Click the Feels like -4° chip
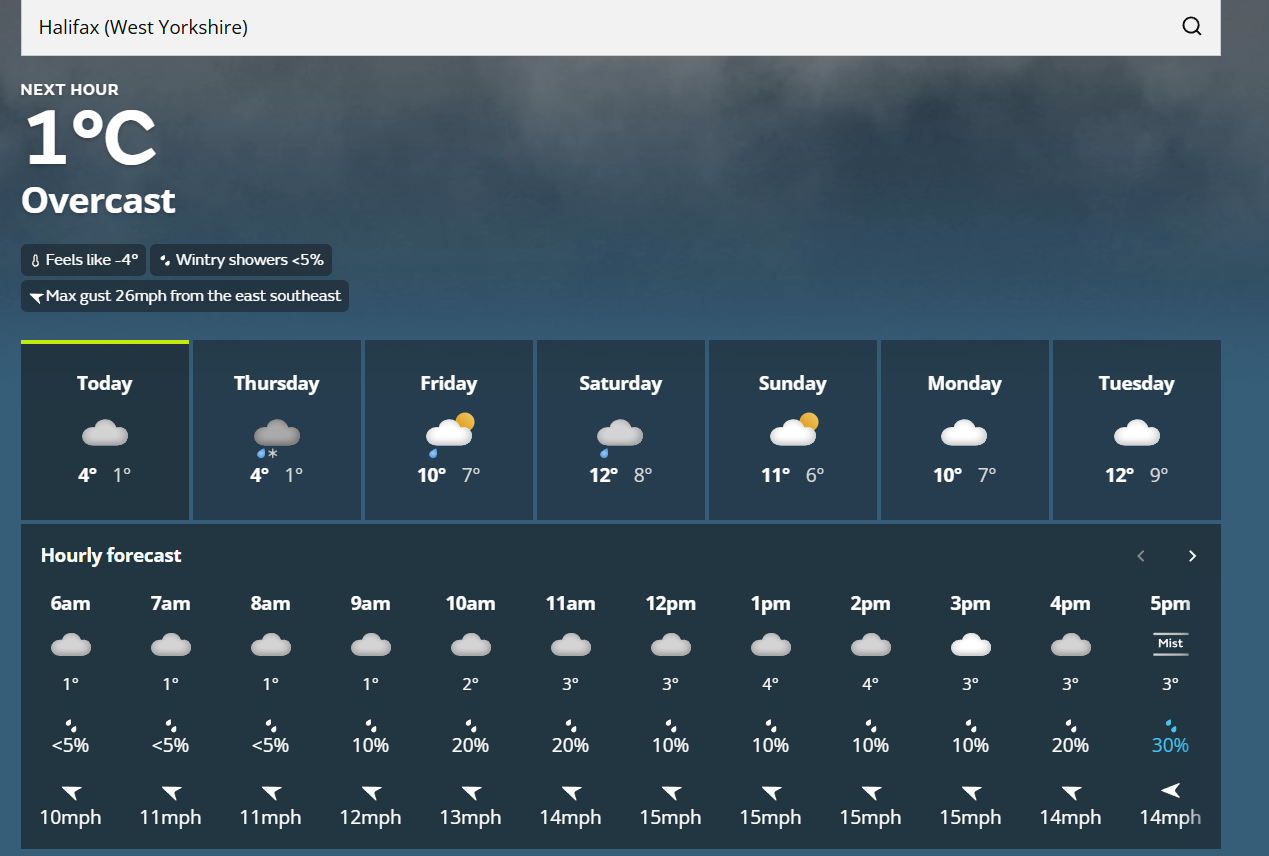The width and height of the screenshot is (1269, 856). pyautogui.click(x=84, y=260)
